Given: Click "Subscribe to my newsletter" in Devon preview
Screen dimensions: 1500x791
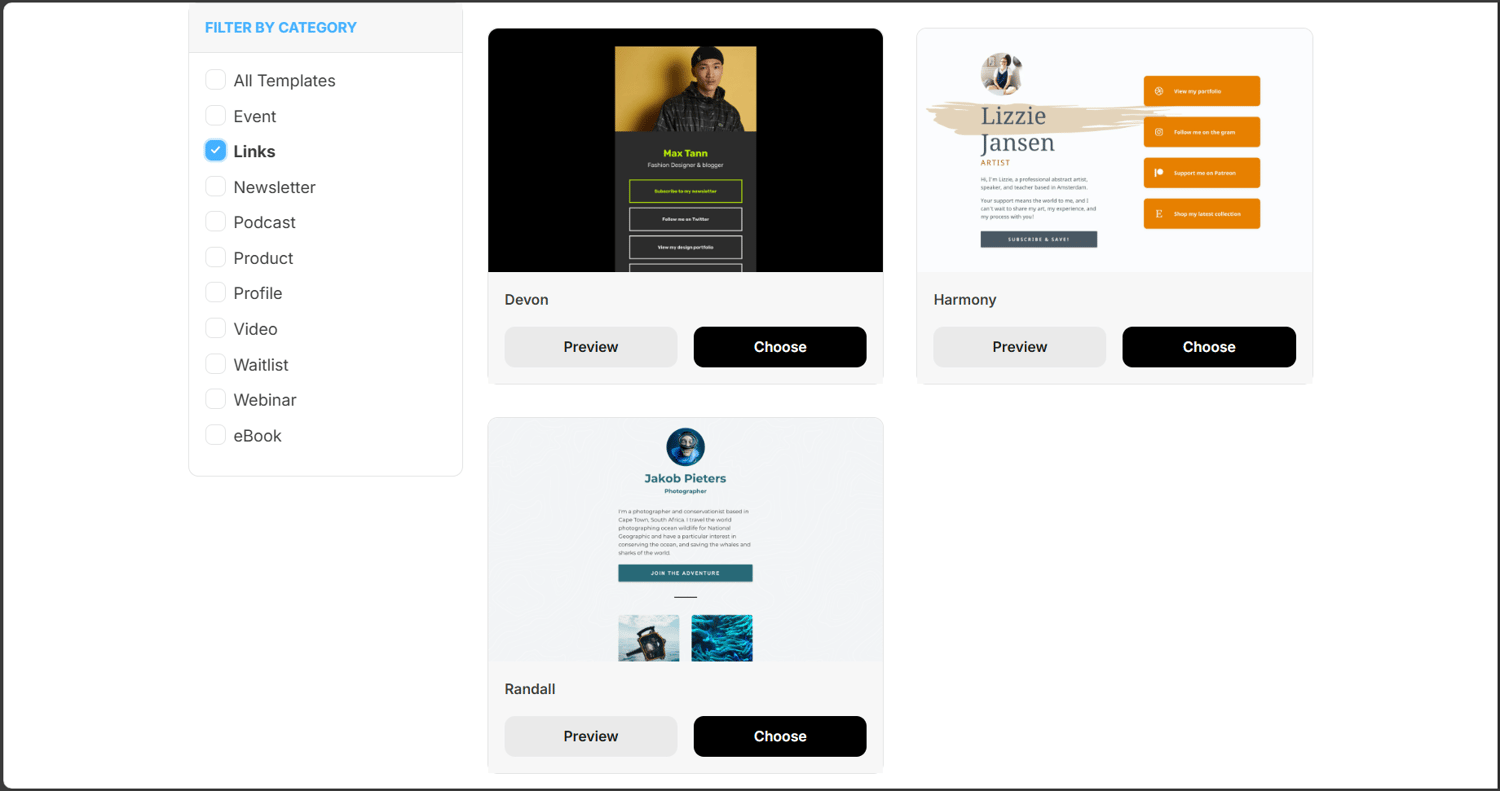Looking at the screenshot, I should click(x=684, y=190).
